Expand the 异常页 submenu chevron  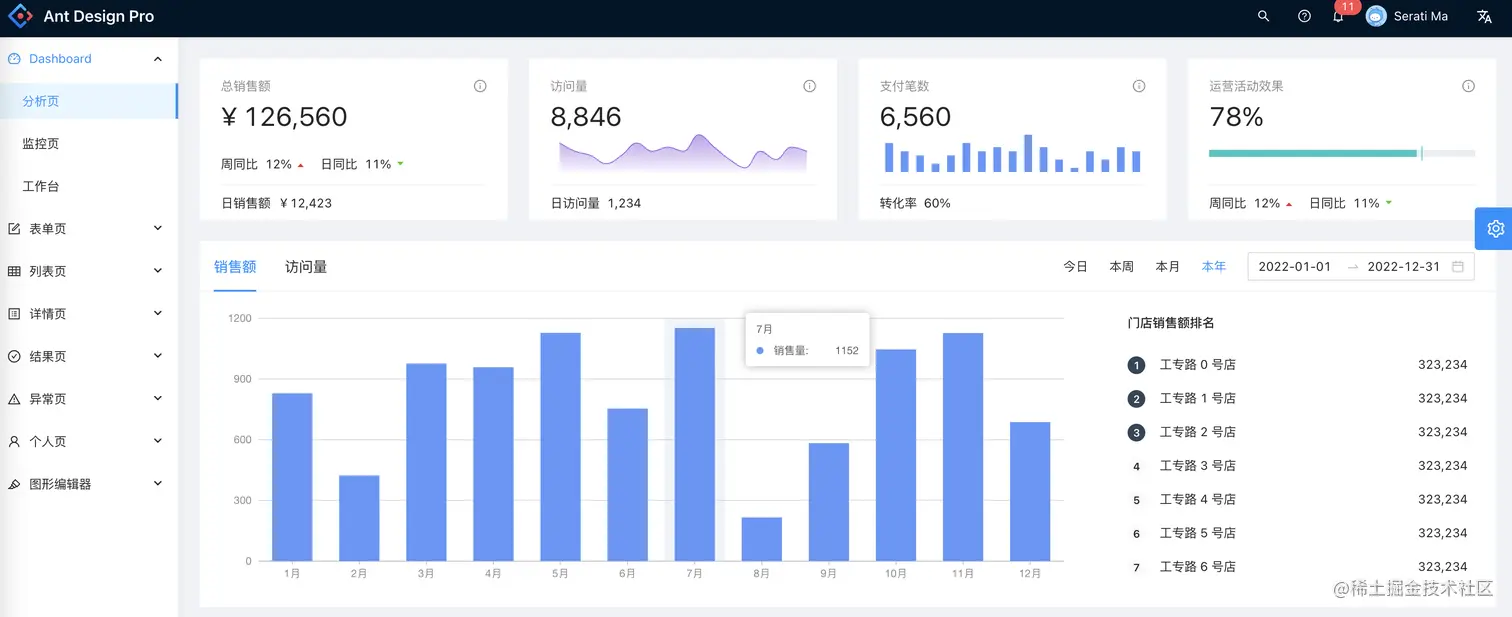158,398
